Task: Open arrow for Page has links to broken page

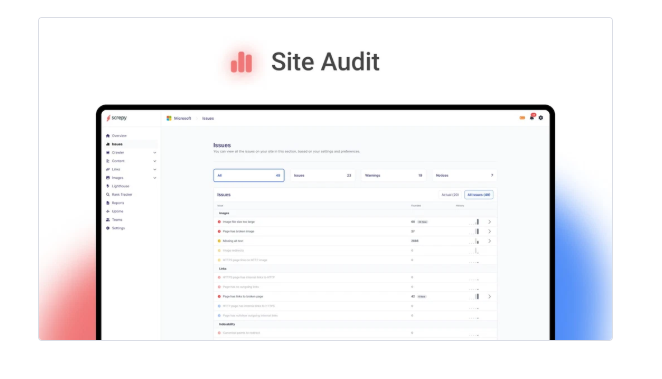Action: (x=490, y=297)
